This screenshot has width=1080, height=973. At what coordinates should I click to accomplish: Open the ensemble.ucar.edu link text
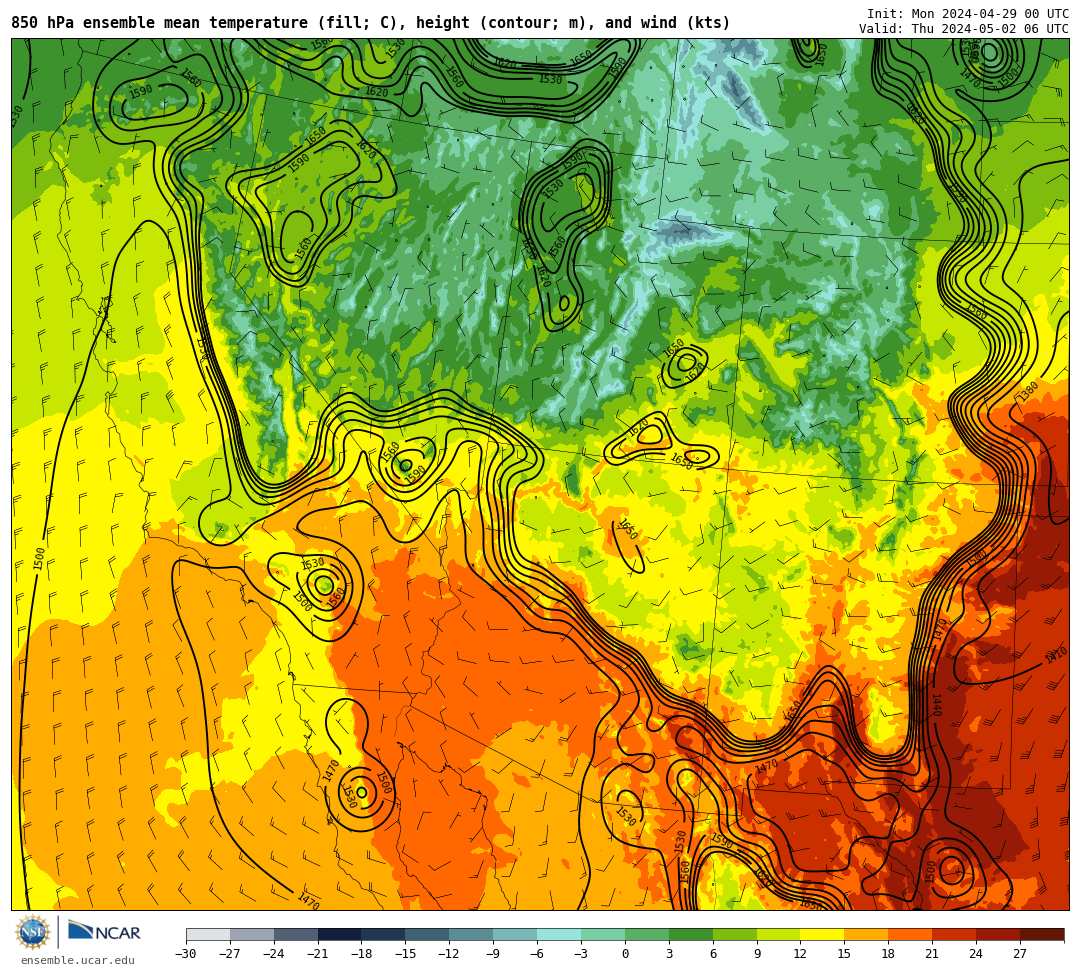click(78, 960)
